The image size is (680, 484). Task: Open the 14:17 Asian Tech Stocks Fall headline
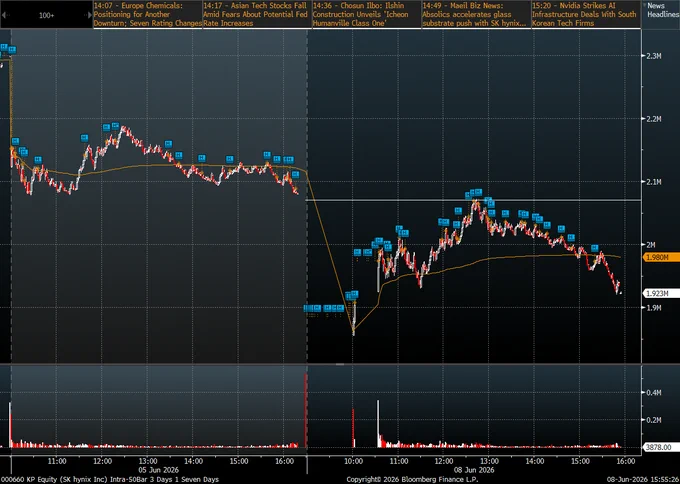point(257,14)
